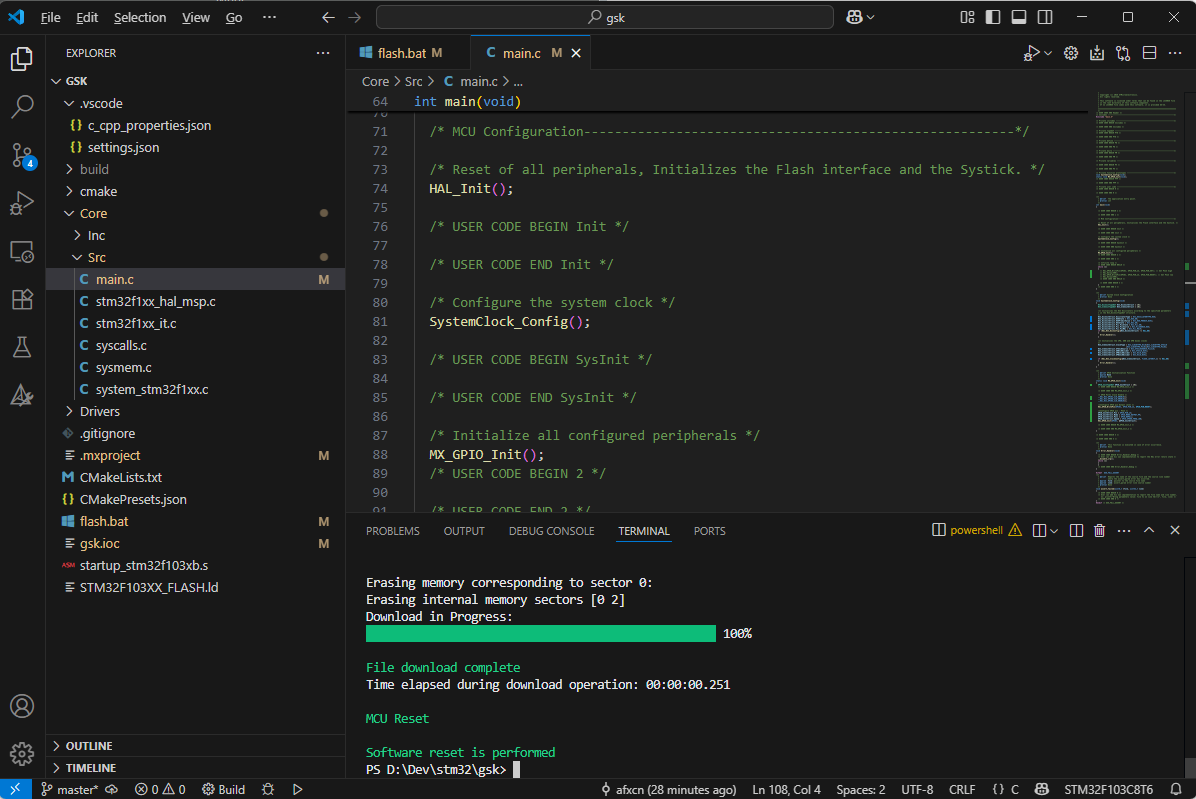1196x799 pixels.
Task: Open the Run and Debug view
Action: [x=22, y=204]
